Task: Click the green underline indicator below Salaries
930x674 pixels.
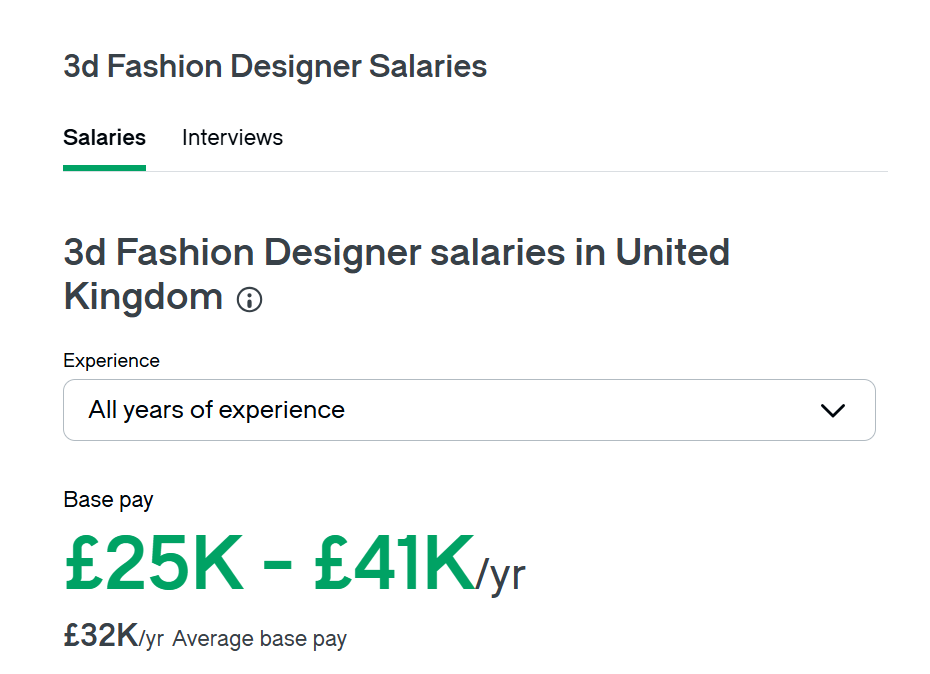Action: coord(104,168)
